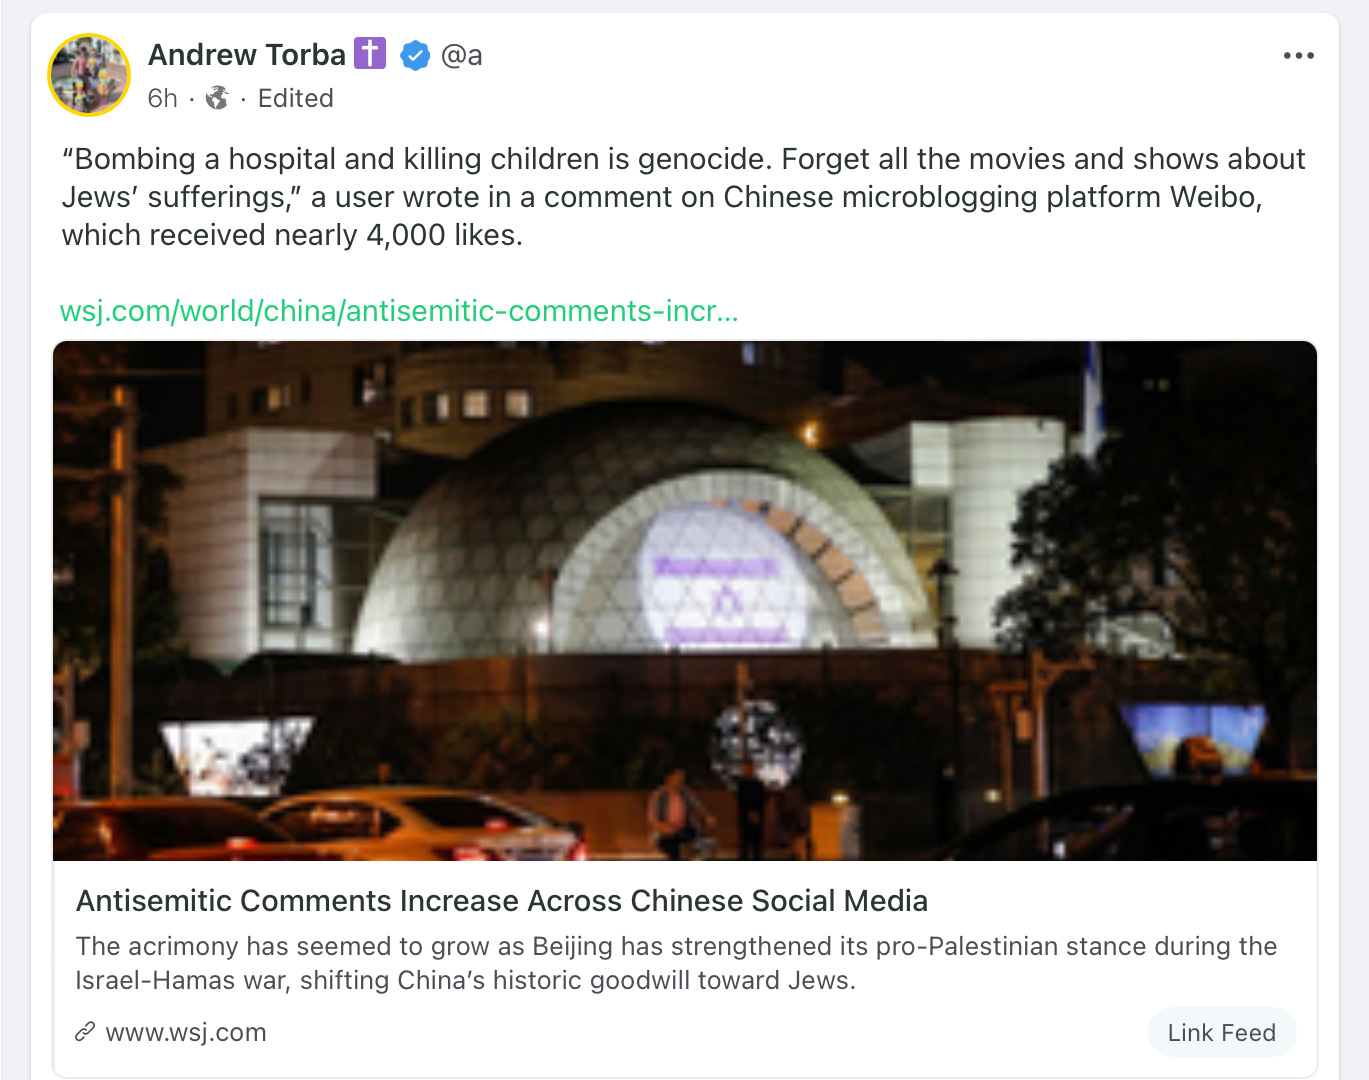The width and height of the screenshot is (1369, 1080).
Task: Click the Link Feed button
Action: 1221,1032
